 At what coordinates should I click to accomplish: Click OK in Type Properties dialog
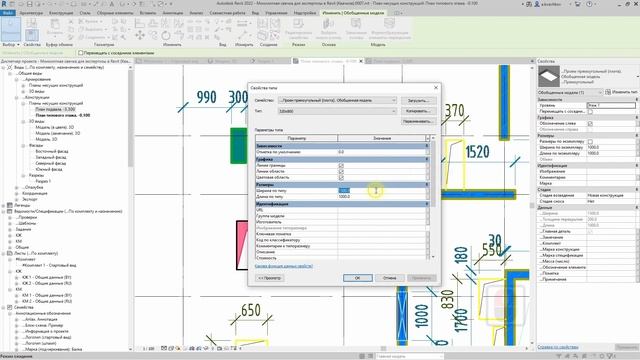pyautogui.click(x=358, y=278)
